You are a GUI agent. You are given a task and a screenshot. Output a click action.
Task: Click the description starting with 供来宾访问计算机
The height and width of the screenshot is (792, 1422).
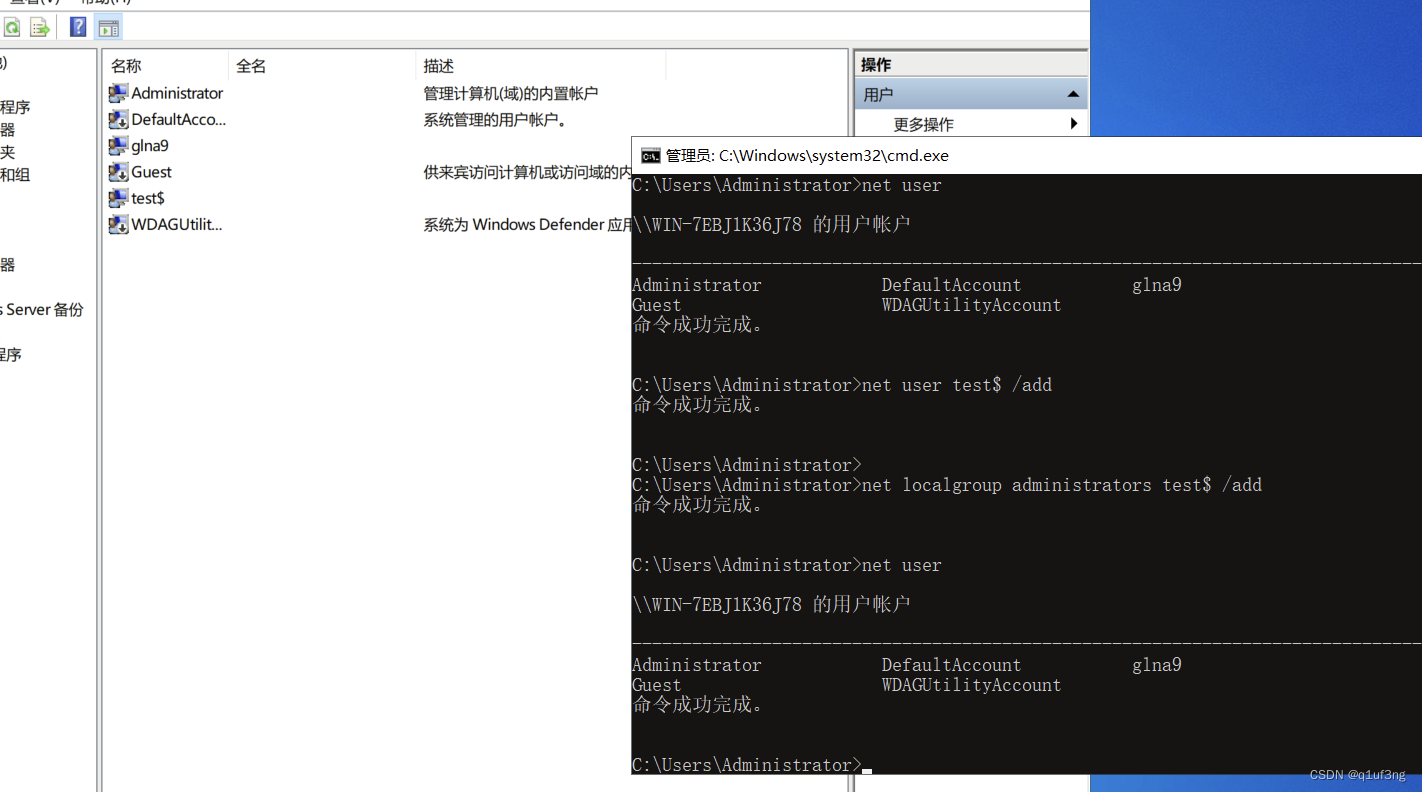pos(527,172)
